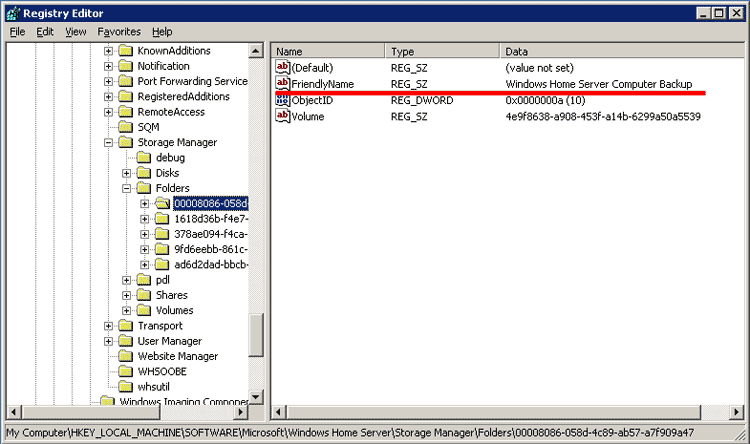Select the pdl key label
This screenshot has width=750, height=444.
(x=163, y=280)
